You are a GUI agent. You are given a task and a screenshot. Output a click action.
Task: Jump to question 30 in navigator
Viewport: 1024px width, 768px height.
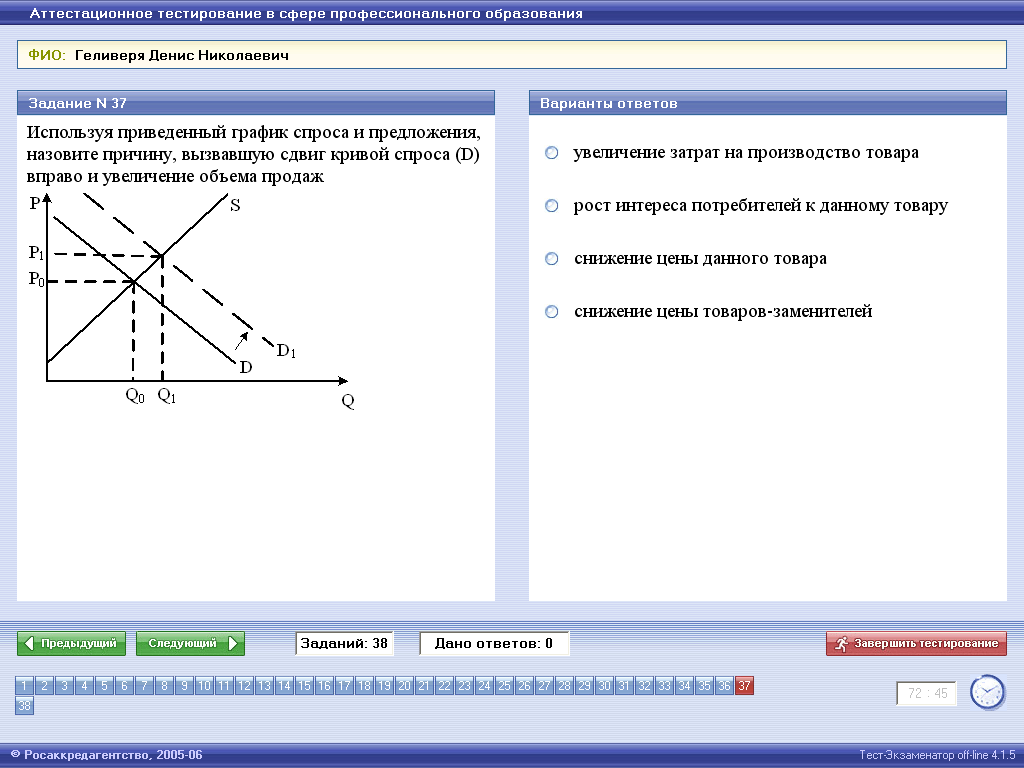pos(604,686)
